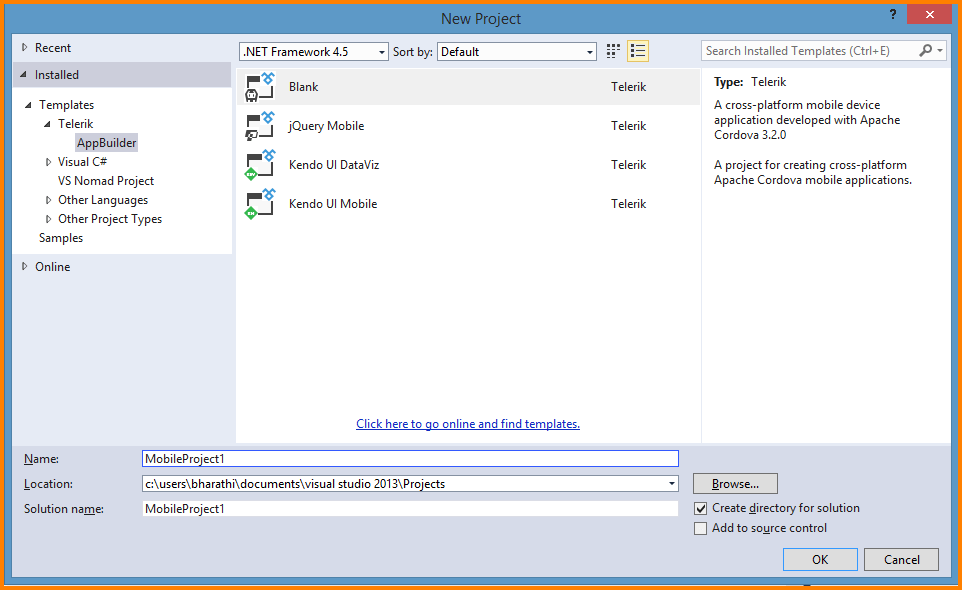Open search options dropdown arrow

(940, 51)
